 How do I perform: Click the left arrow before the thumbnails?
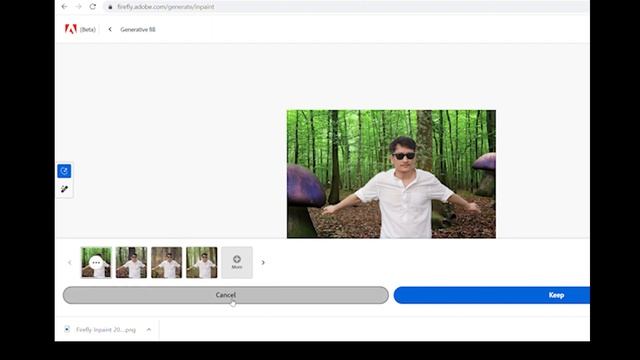coord(69,262)
